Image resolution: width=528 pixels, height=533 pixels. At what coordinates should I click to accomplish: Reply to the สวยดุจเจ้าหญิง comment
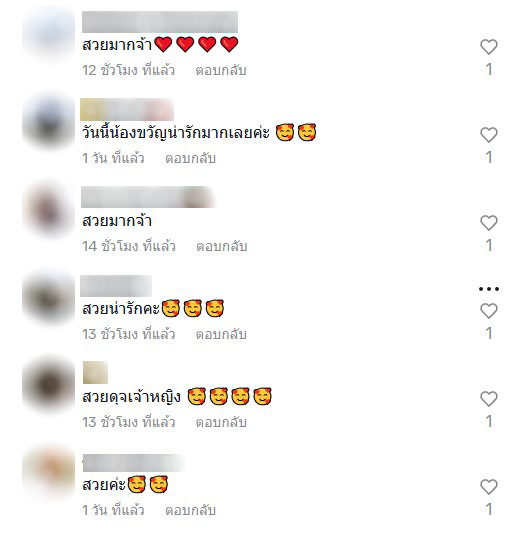click(221, 422)
